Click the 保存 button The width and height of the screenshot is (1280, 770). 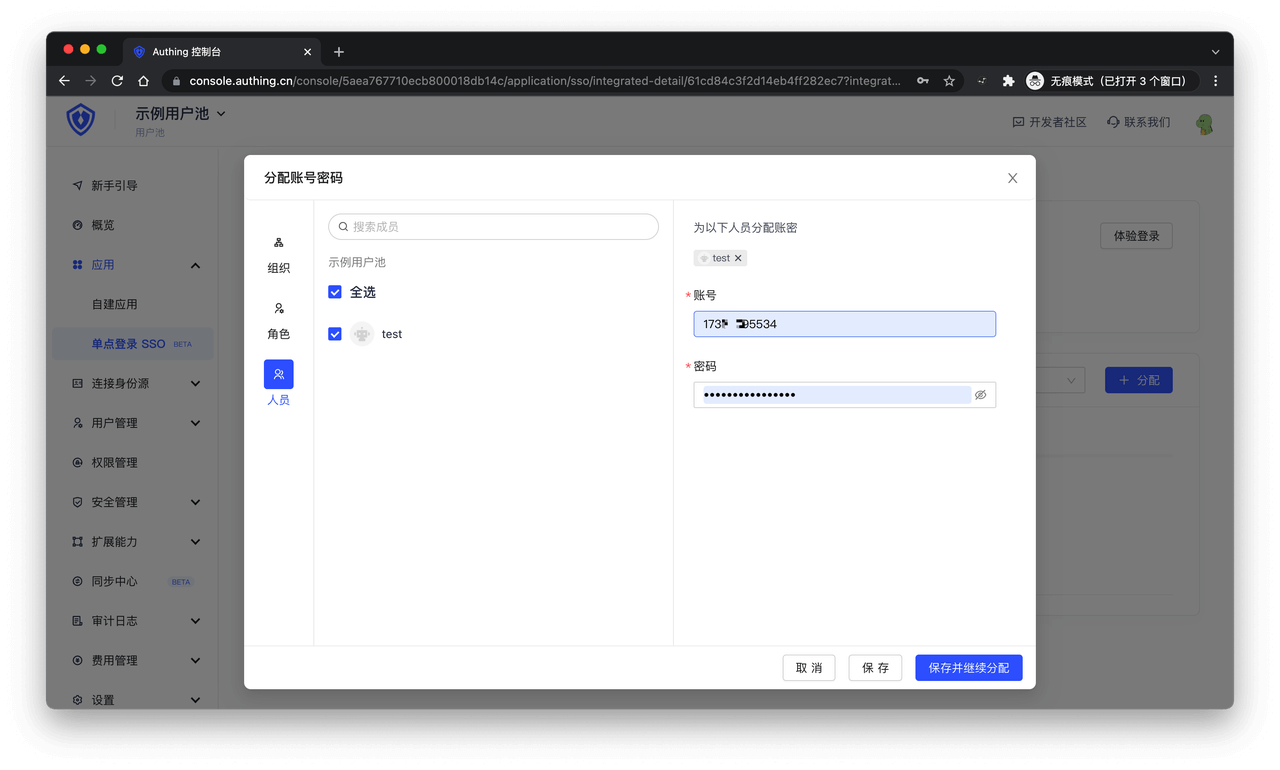point(875,668)
